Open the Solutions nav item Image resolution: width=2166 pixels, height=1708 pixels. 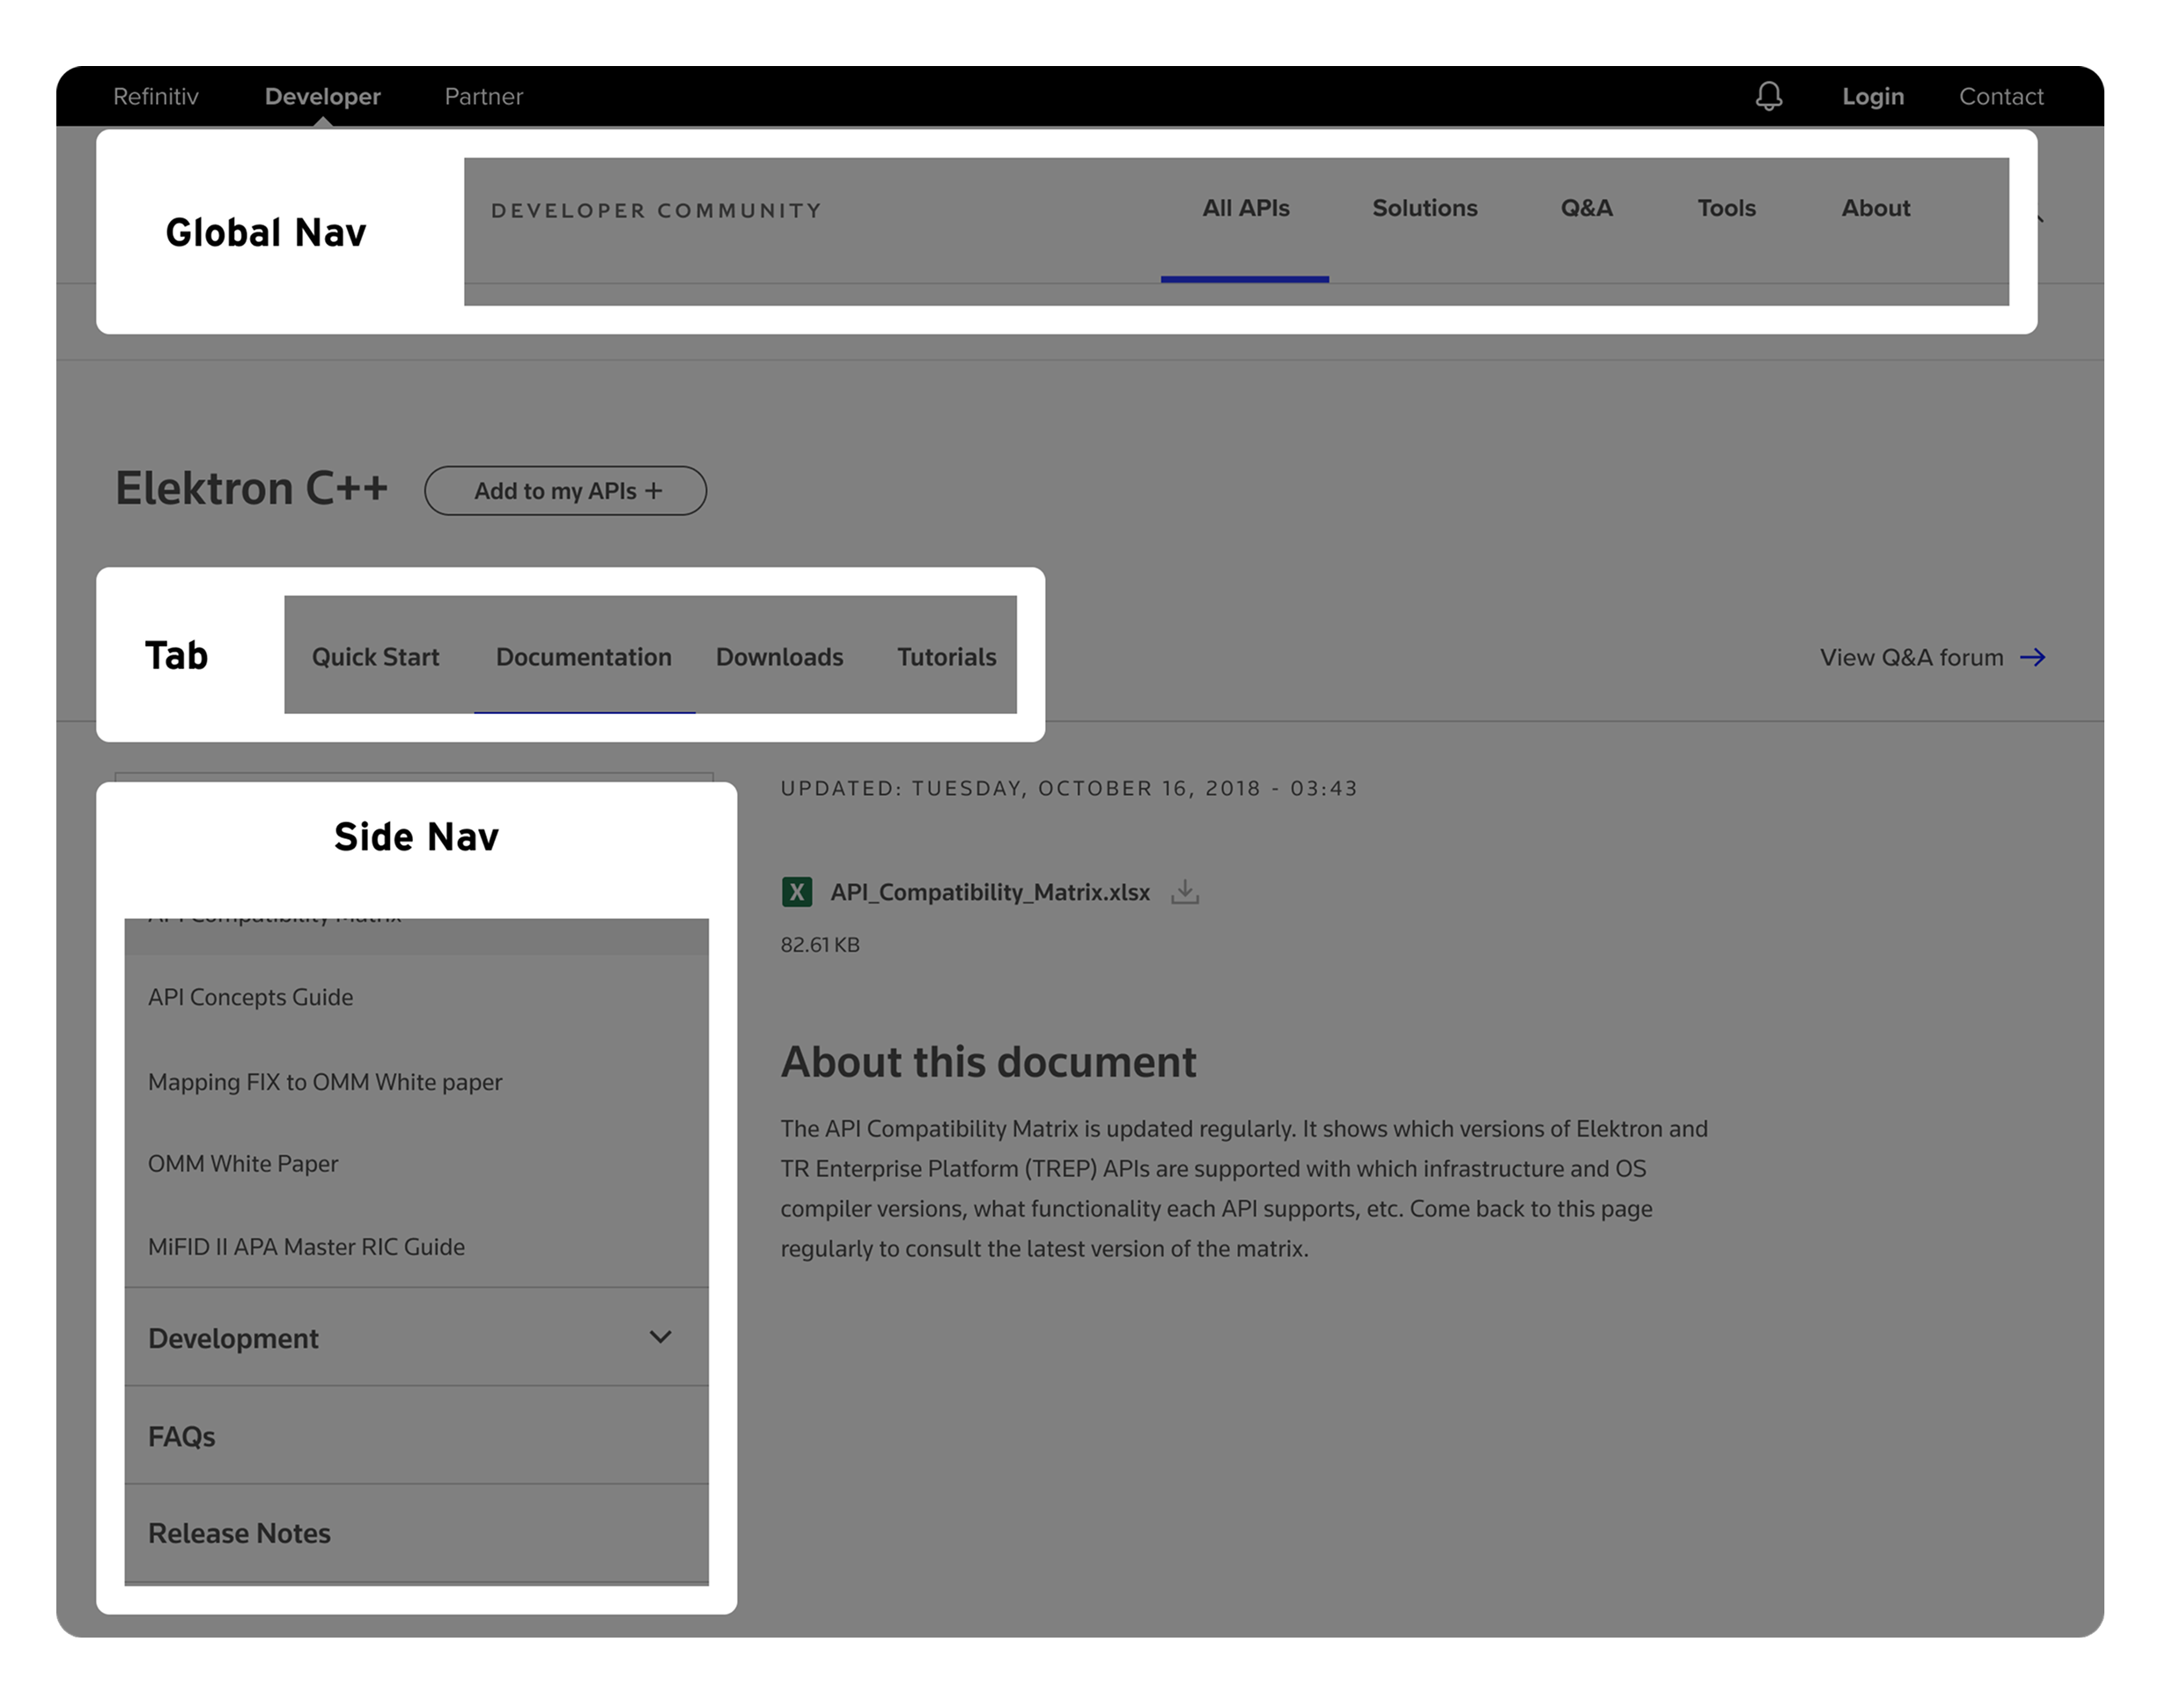coord(1424,208)
